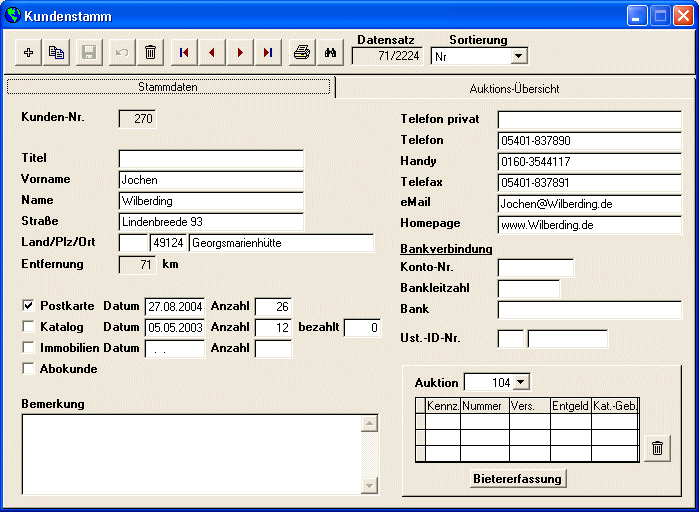Click the Kennz. column header

coord(443,406)
